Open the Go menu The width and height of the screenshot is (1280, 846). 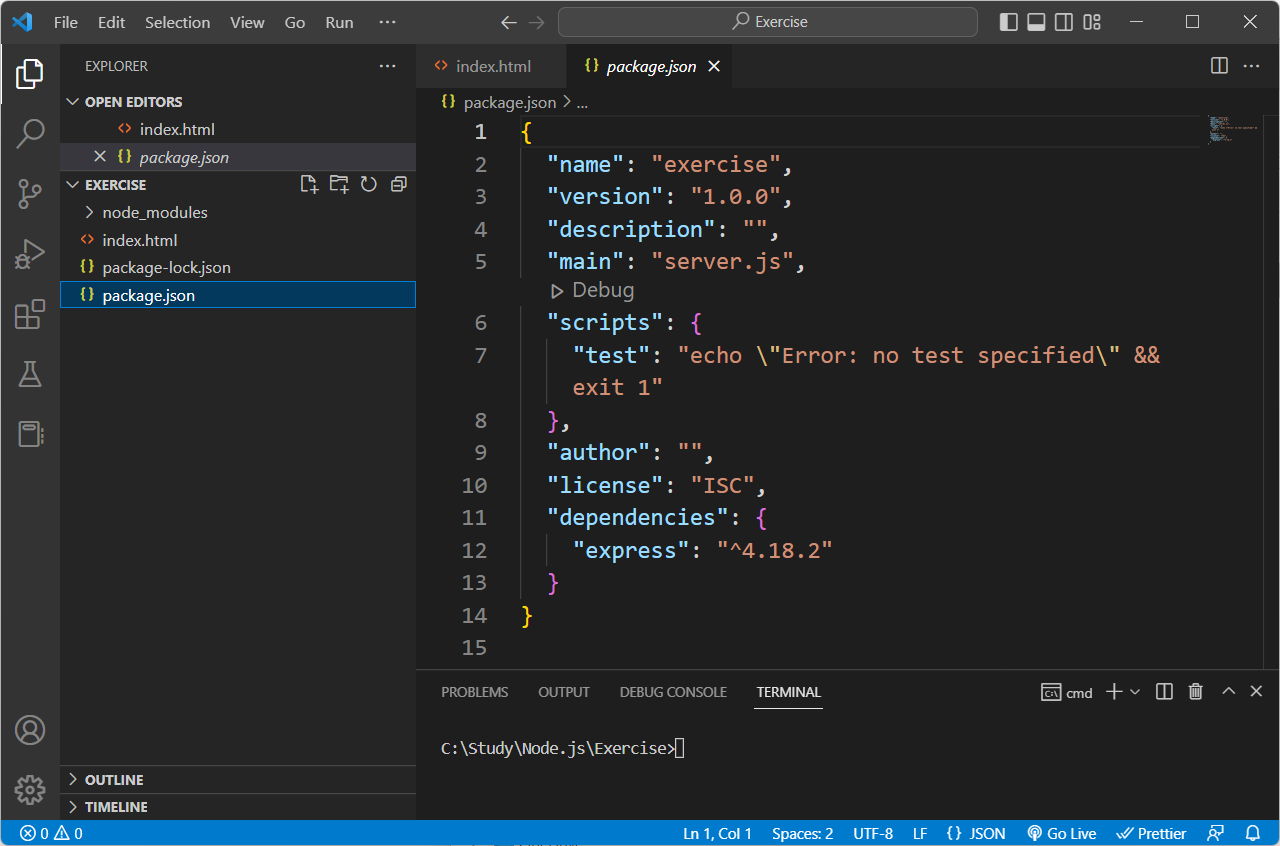click(295, 22)
